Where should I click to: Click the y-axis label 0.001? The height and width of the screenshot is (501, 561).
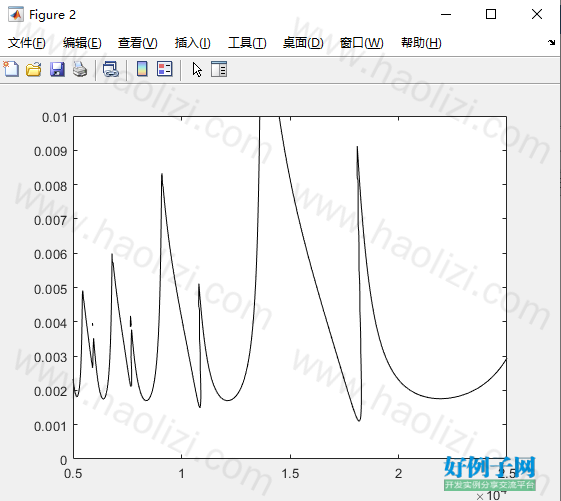coord(50,426)
